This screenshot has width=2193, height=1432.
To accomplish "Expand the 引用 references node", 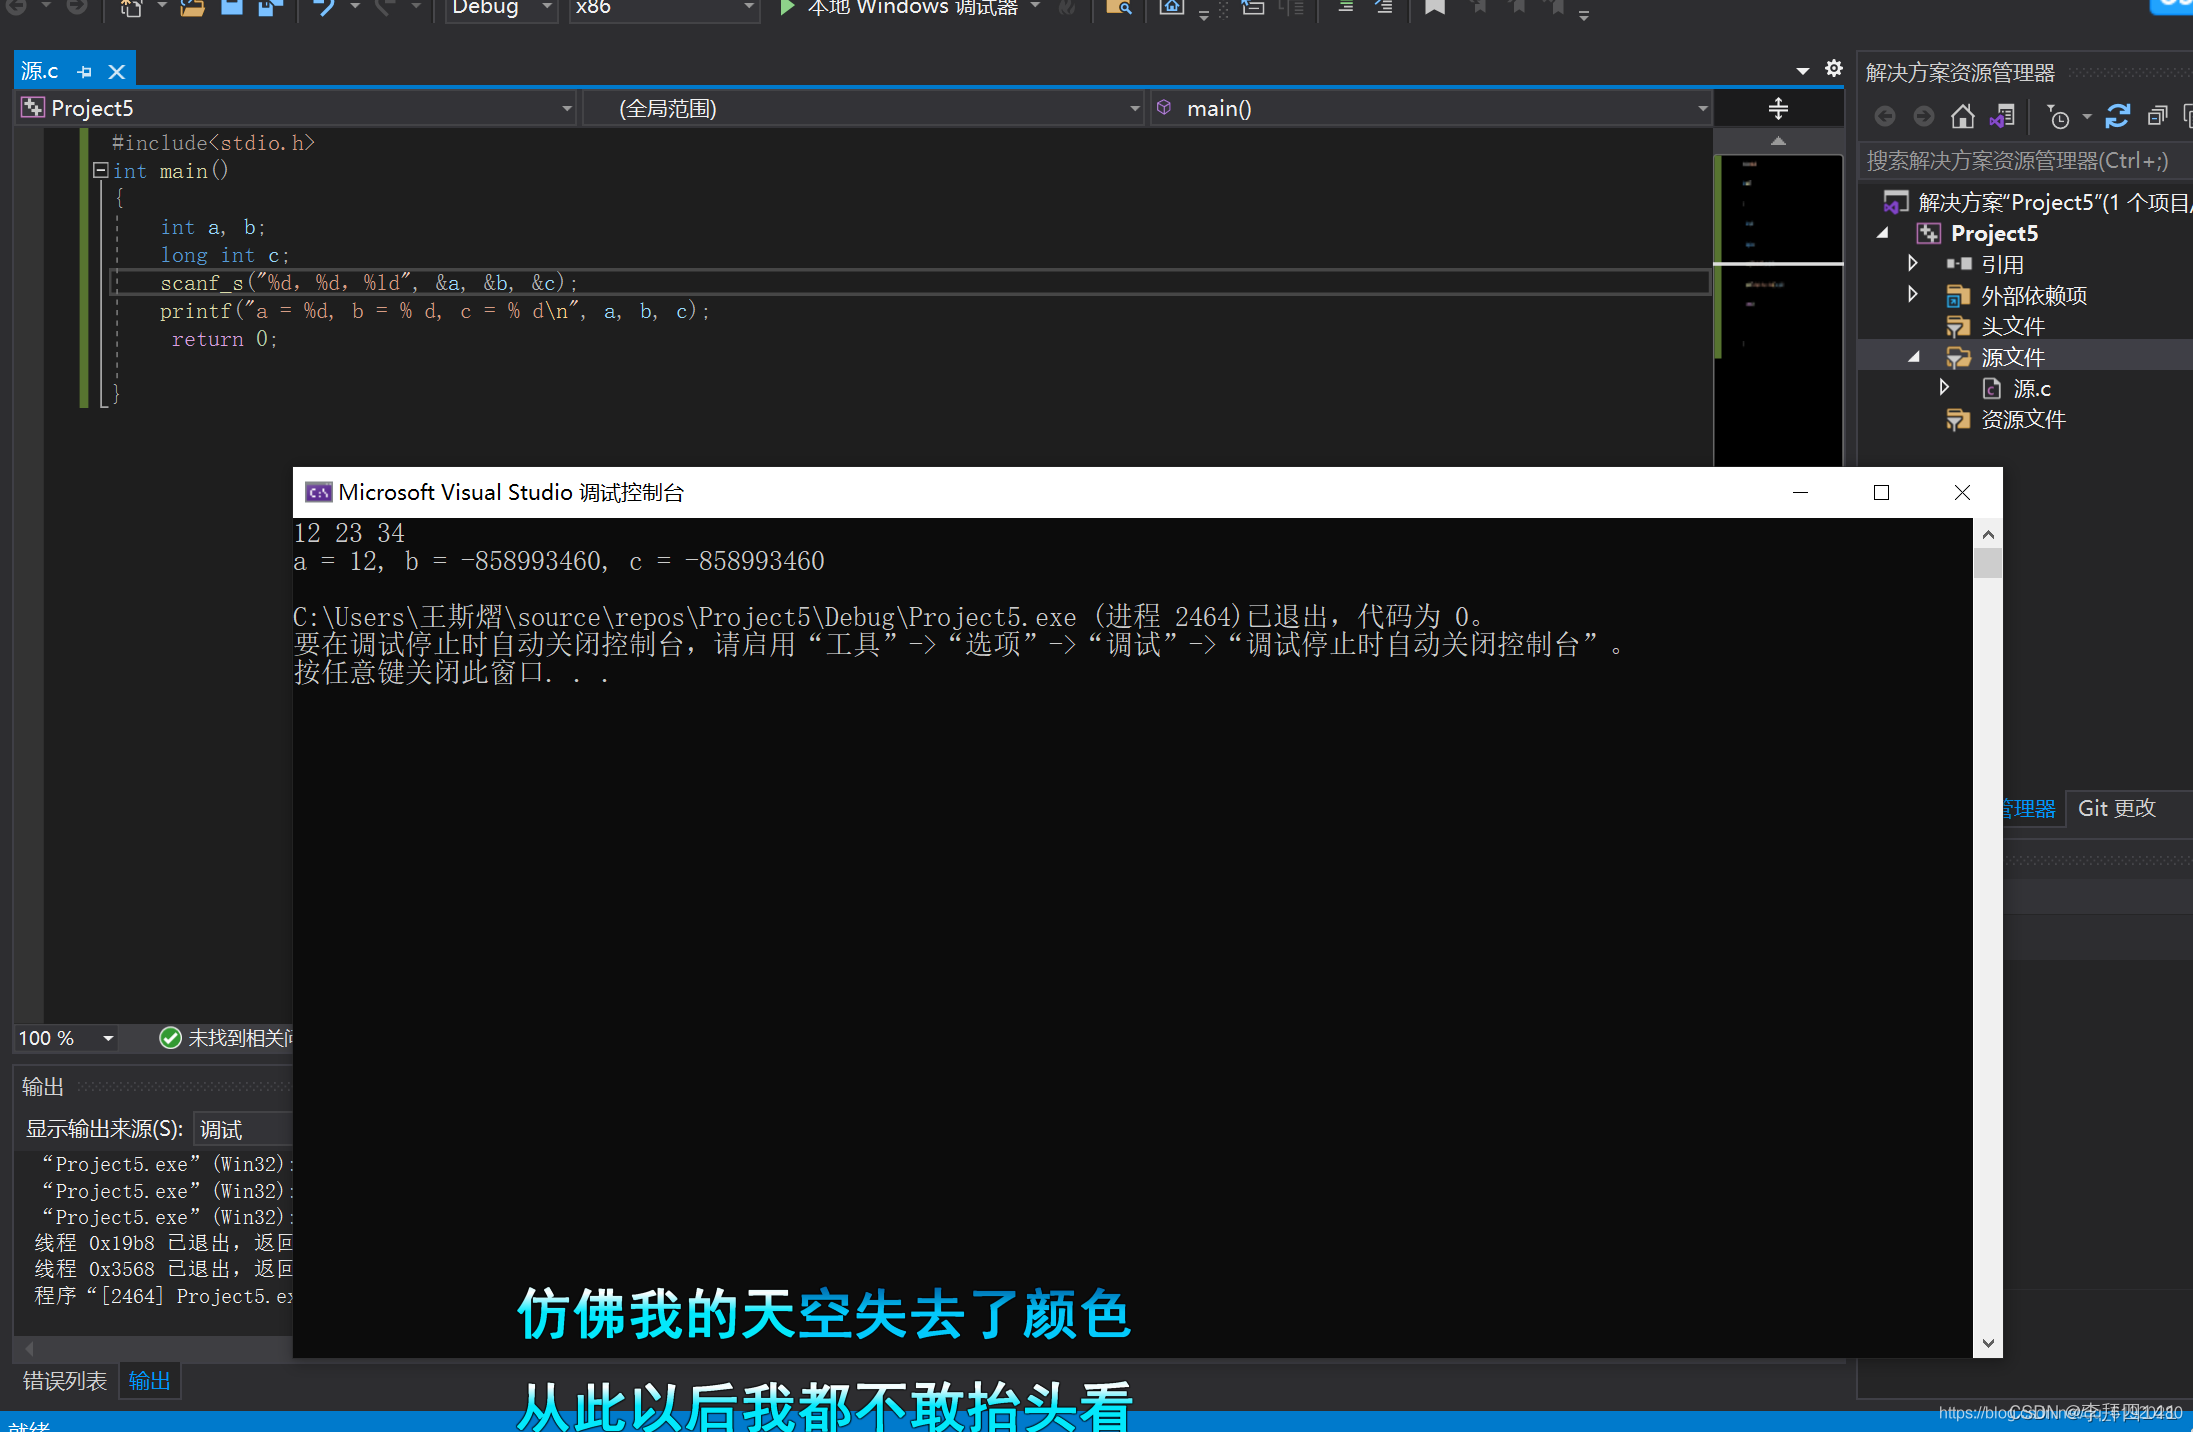I will click(1912, 264).
